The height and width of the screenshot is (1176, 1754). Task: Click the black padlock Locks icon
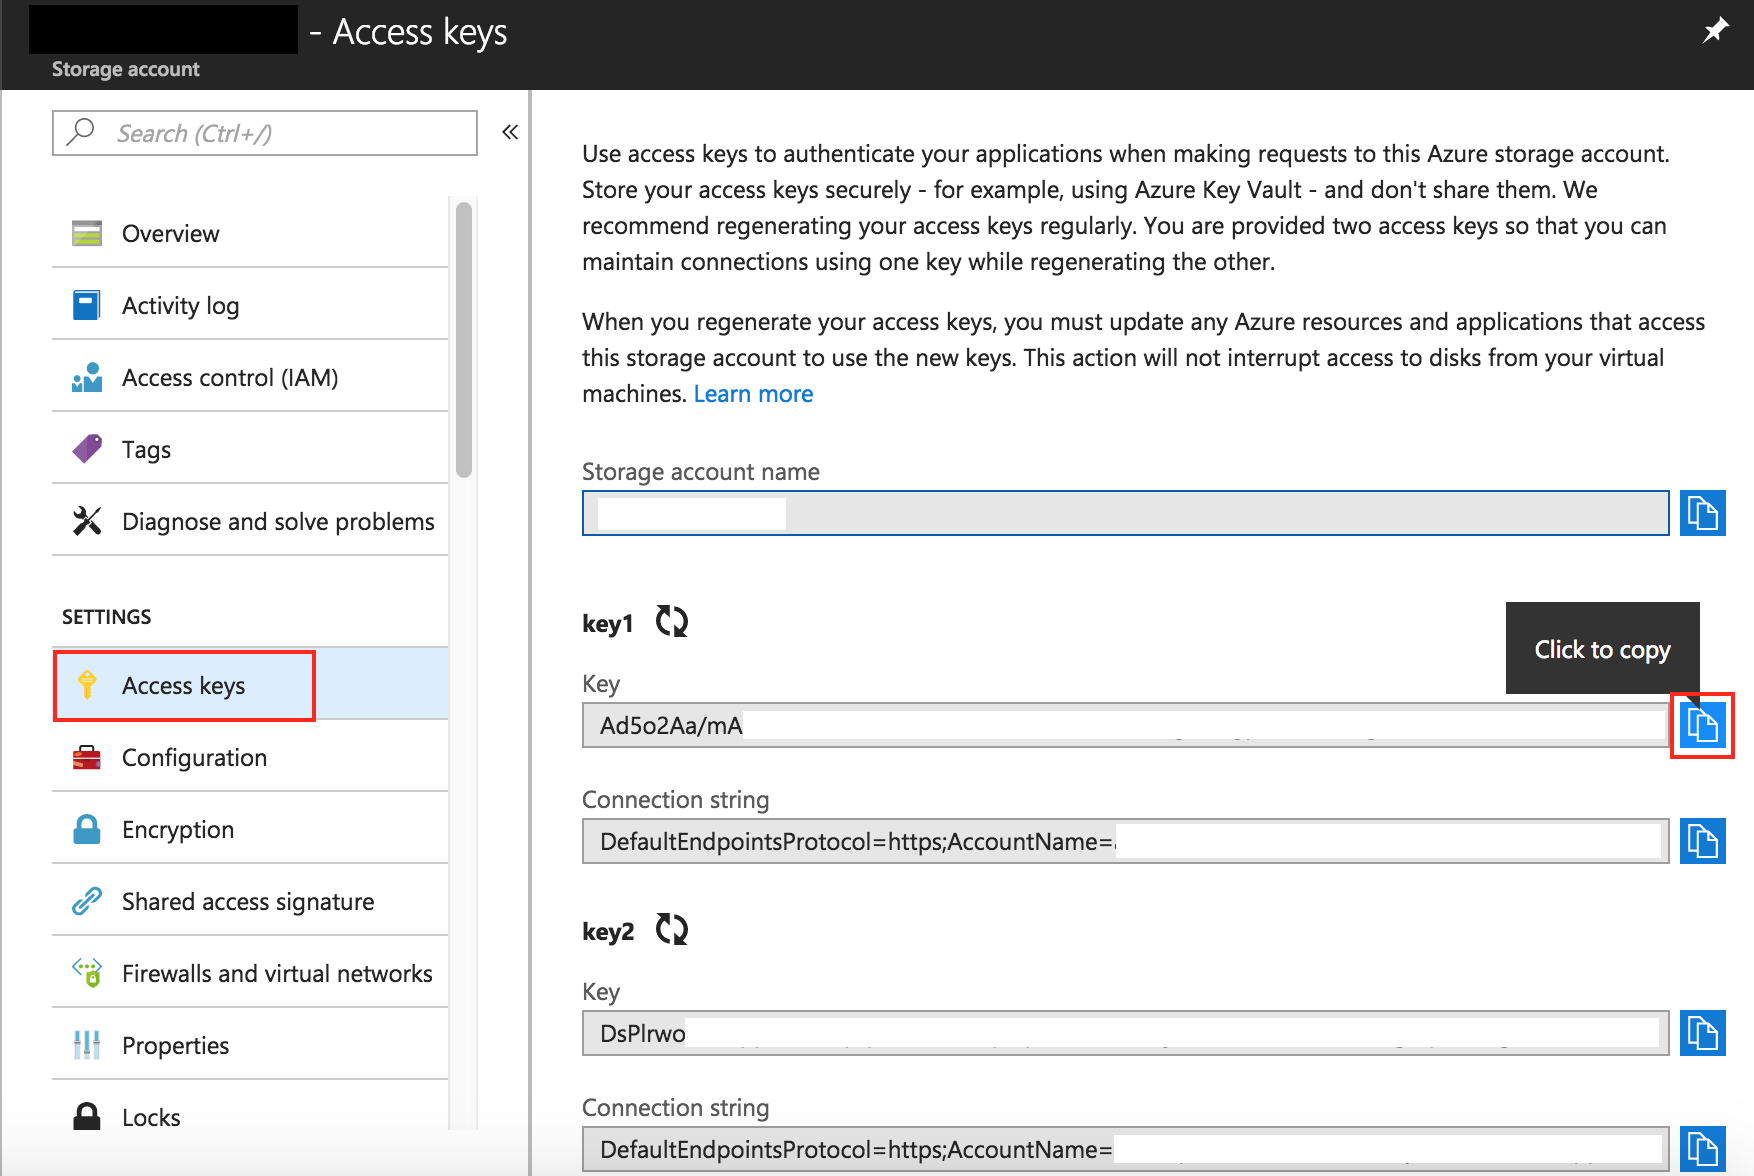point(87,1116)
